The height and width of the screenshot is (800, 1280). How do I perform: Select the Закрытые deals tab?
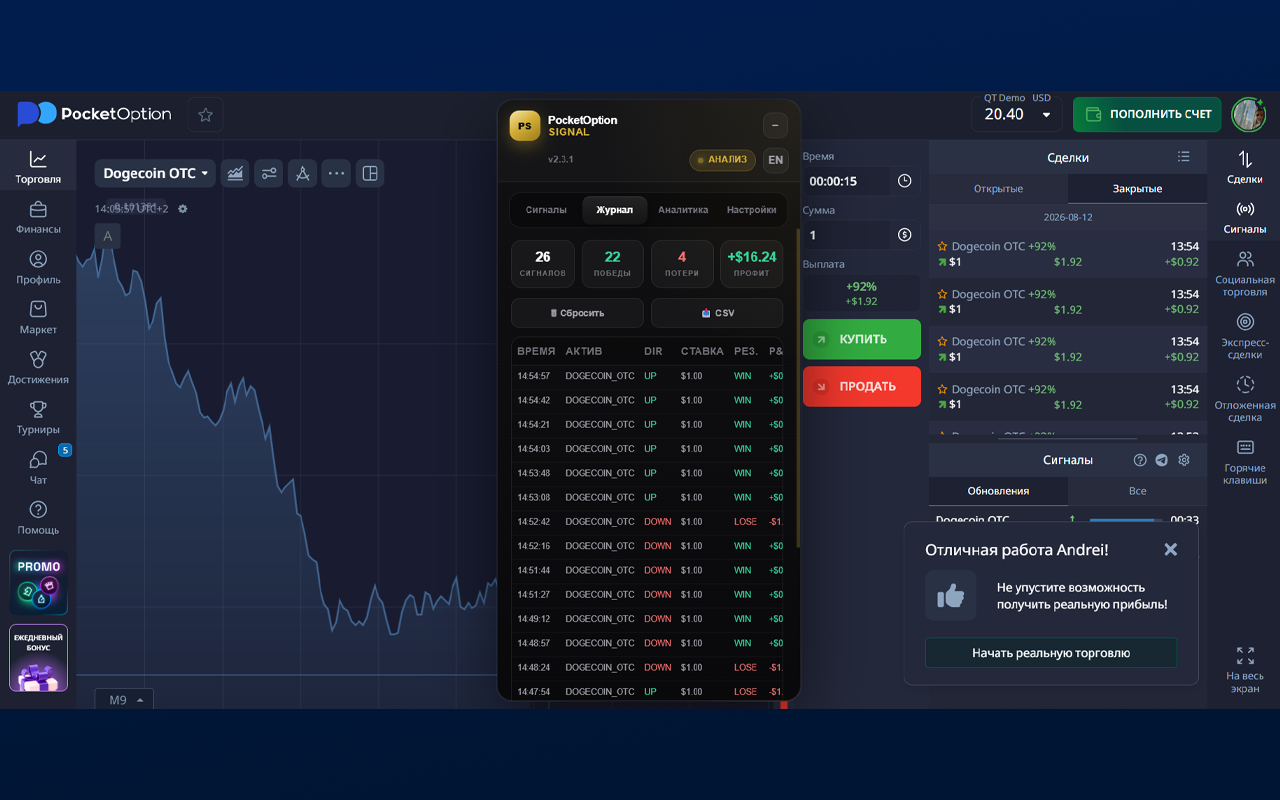1137,189
